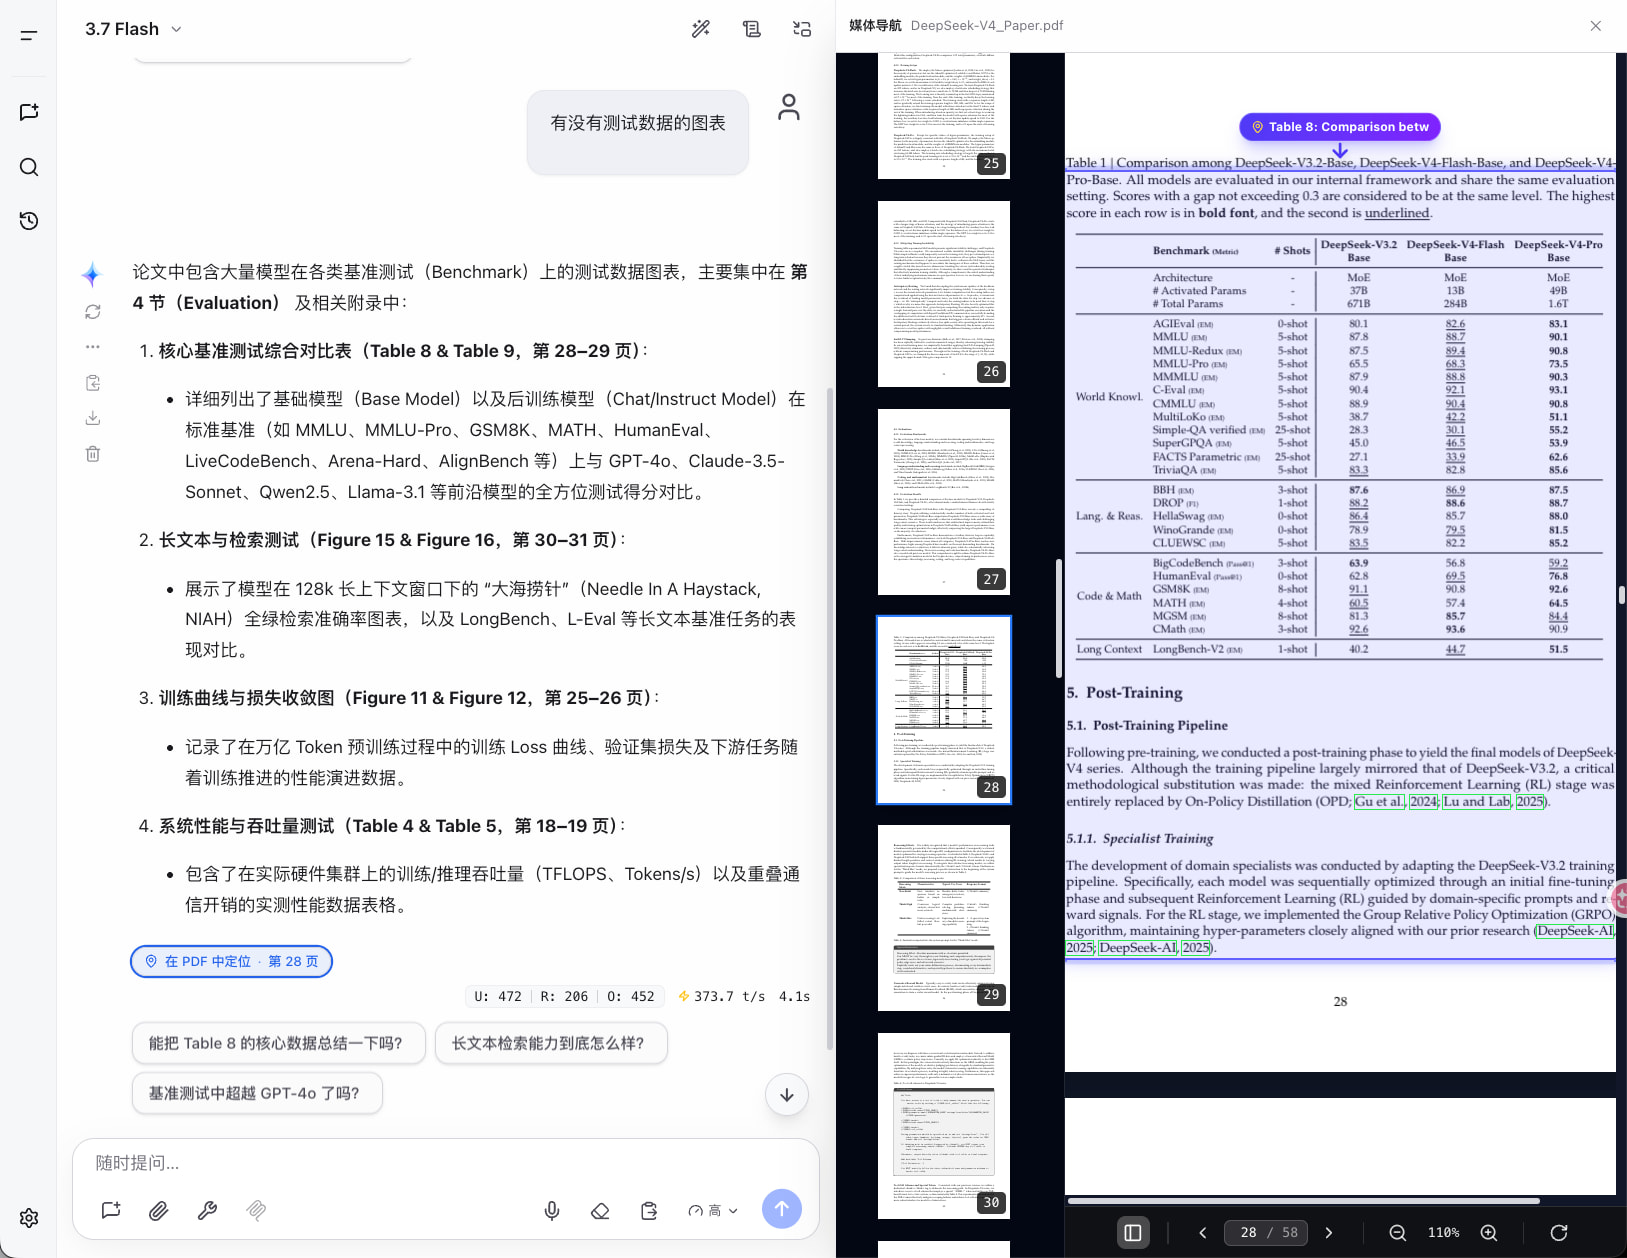
Task: Copy the assistant response
Action: tap(93, 383)
